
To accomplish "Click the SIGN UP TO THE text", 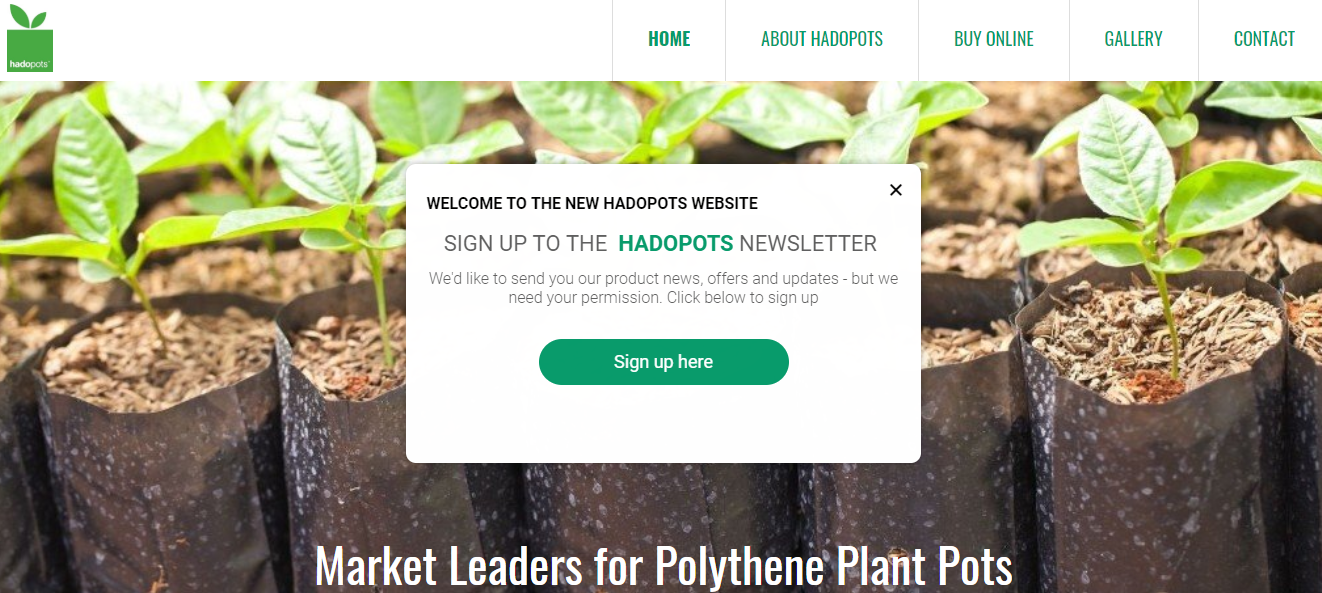I will point(526,243).
